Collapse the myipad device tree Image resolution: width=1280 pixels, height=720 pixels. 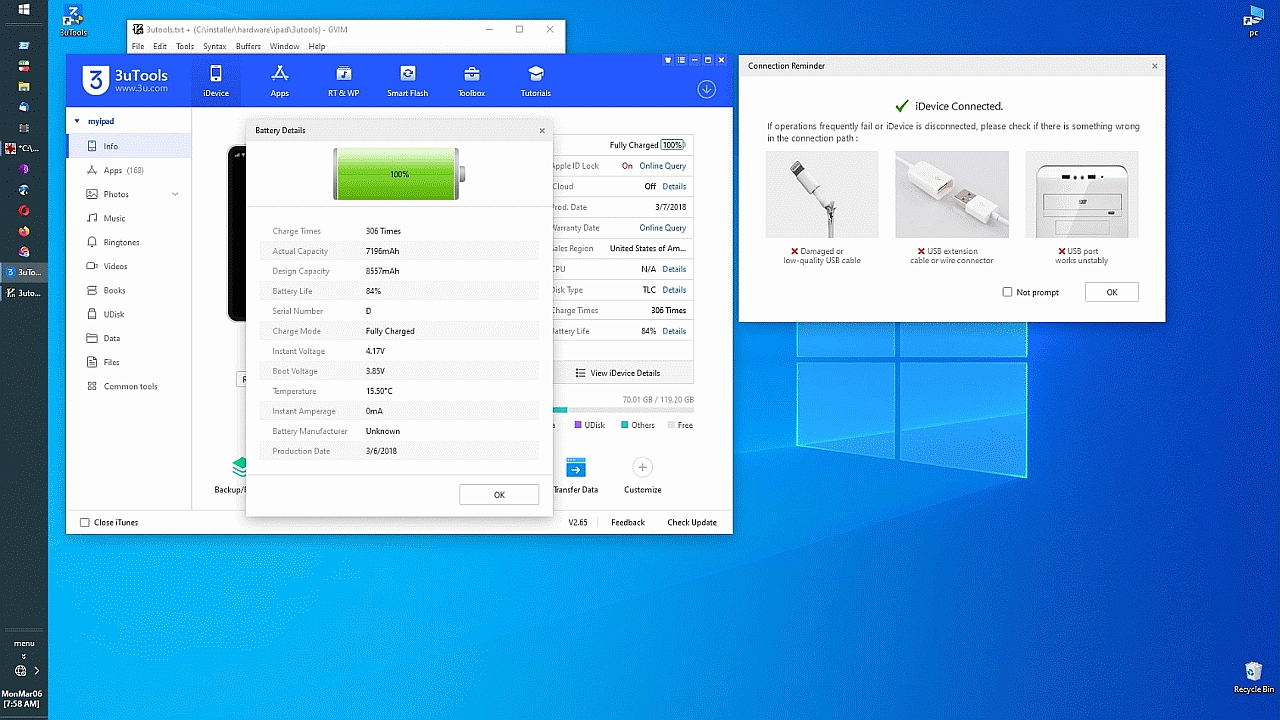77,121
